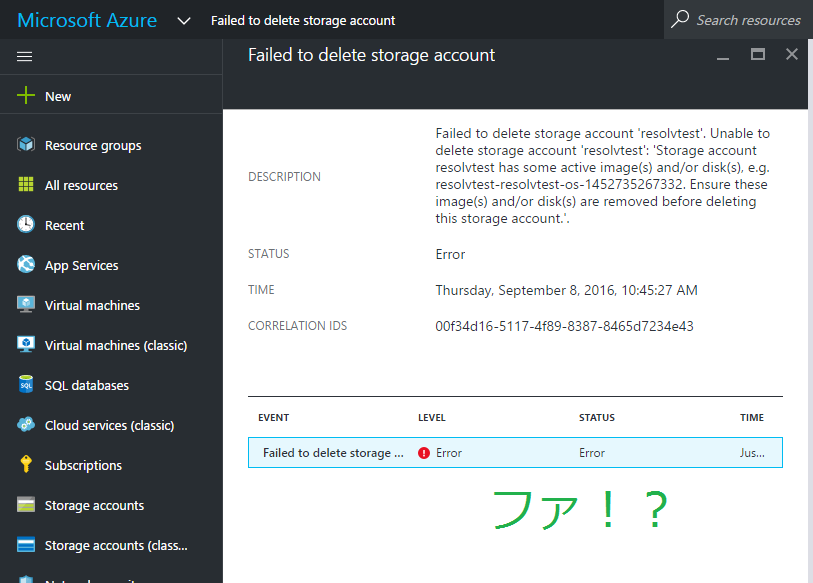Click the green plus New icon

click(25, 95)
